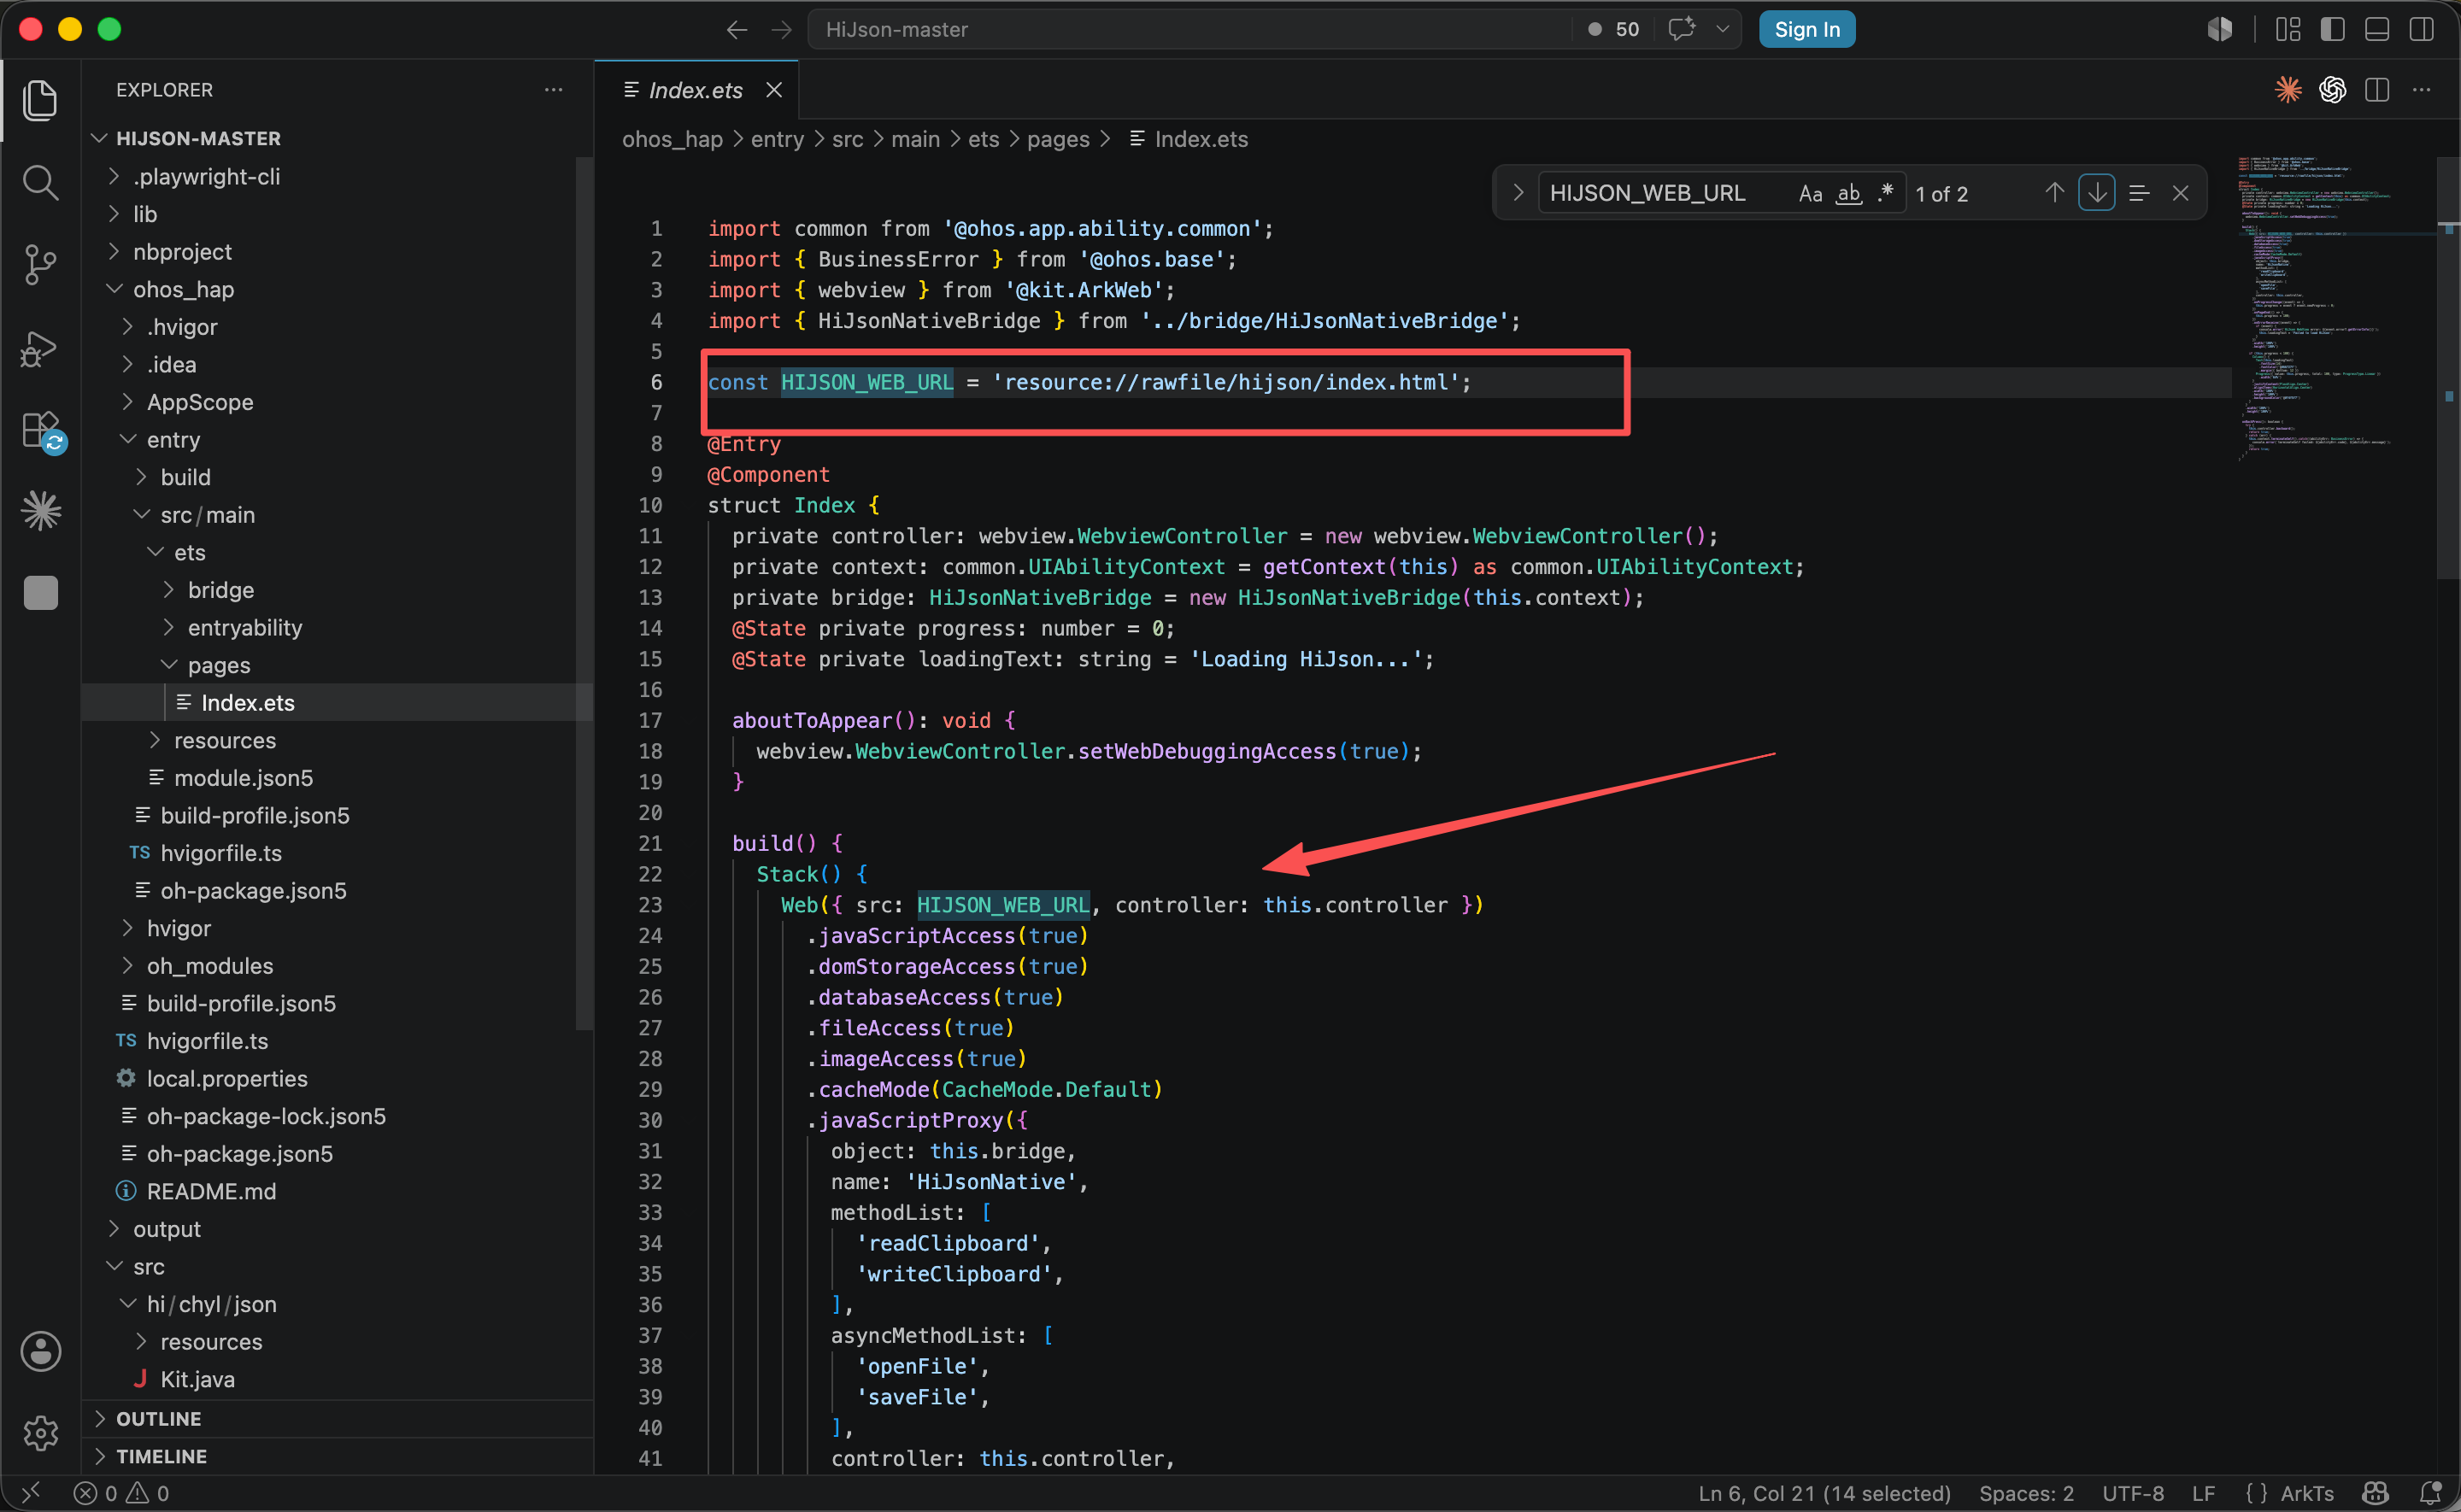Click the Sign In button

pos(1806,29)
